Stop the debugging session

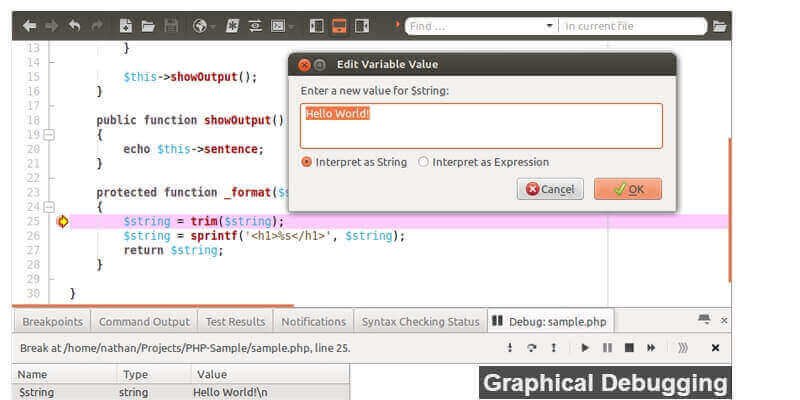(629, 348)
